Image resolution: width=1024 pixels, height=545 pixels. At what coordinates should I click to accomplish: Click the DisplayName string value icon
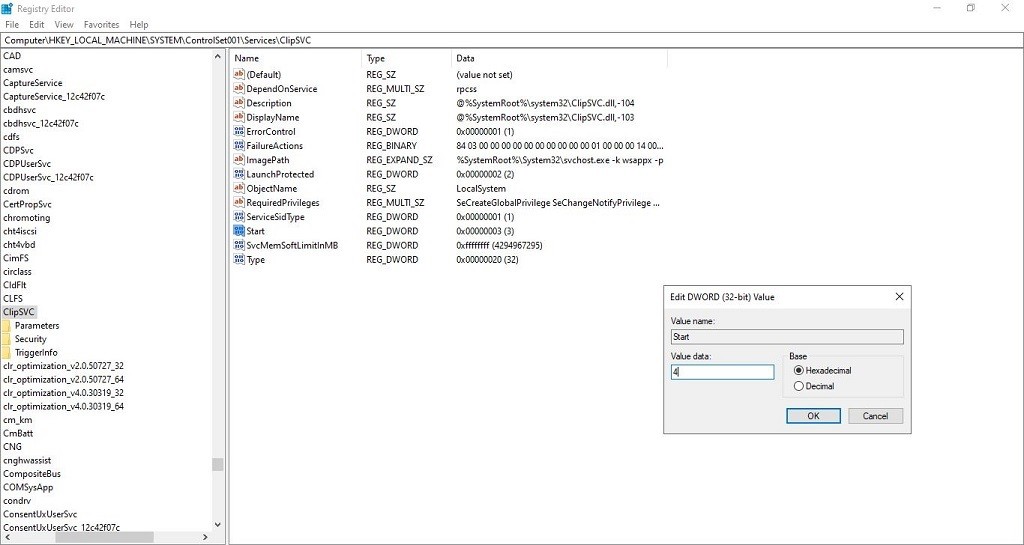pos(238,117)
